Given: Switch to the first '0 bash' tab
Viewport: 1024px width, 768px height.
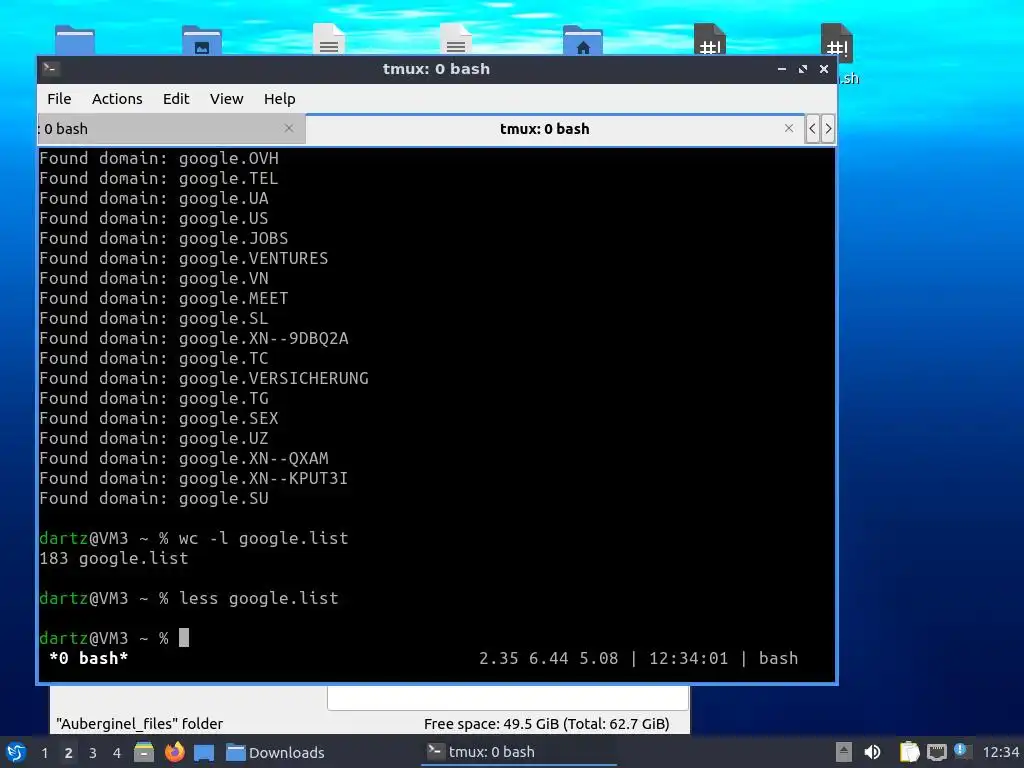Looking at the screenshot, I should pos(170,129).
